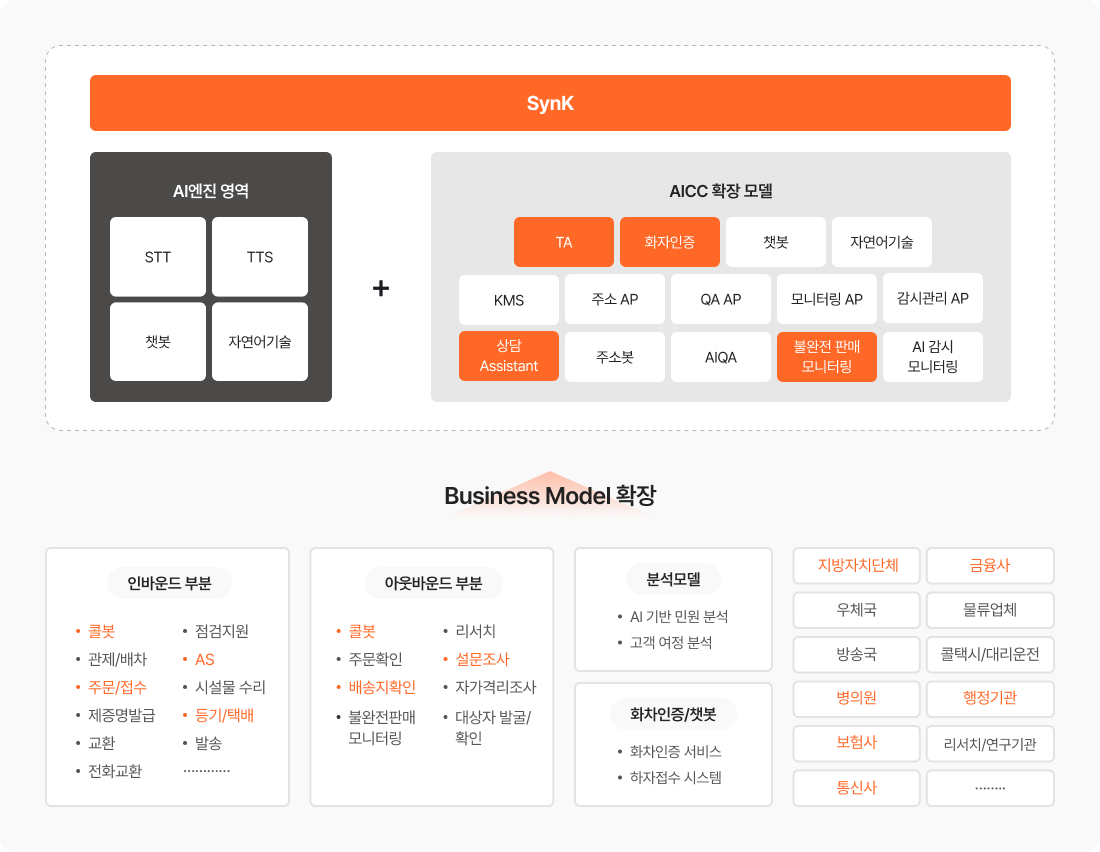Viewport: 1100px width, 852px height.
Task: Click the AICC 확장 모델 heading
Action: [x=720, y=191]
